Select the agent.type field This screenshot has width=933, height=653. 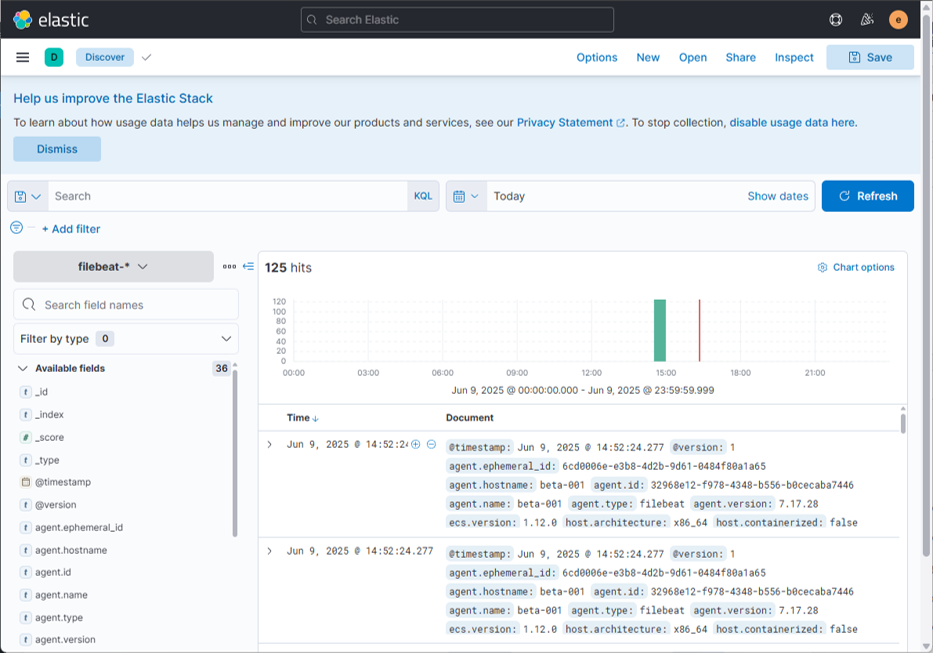pyautogui.click(x=59, y=617)
